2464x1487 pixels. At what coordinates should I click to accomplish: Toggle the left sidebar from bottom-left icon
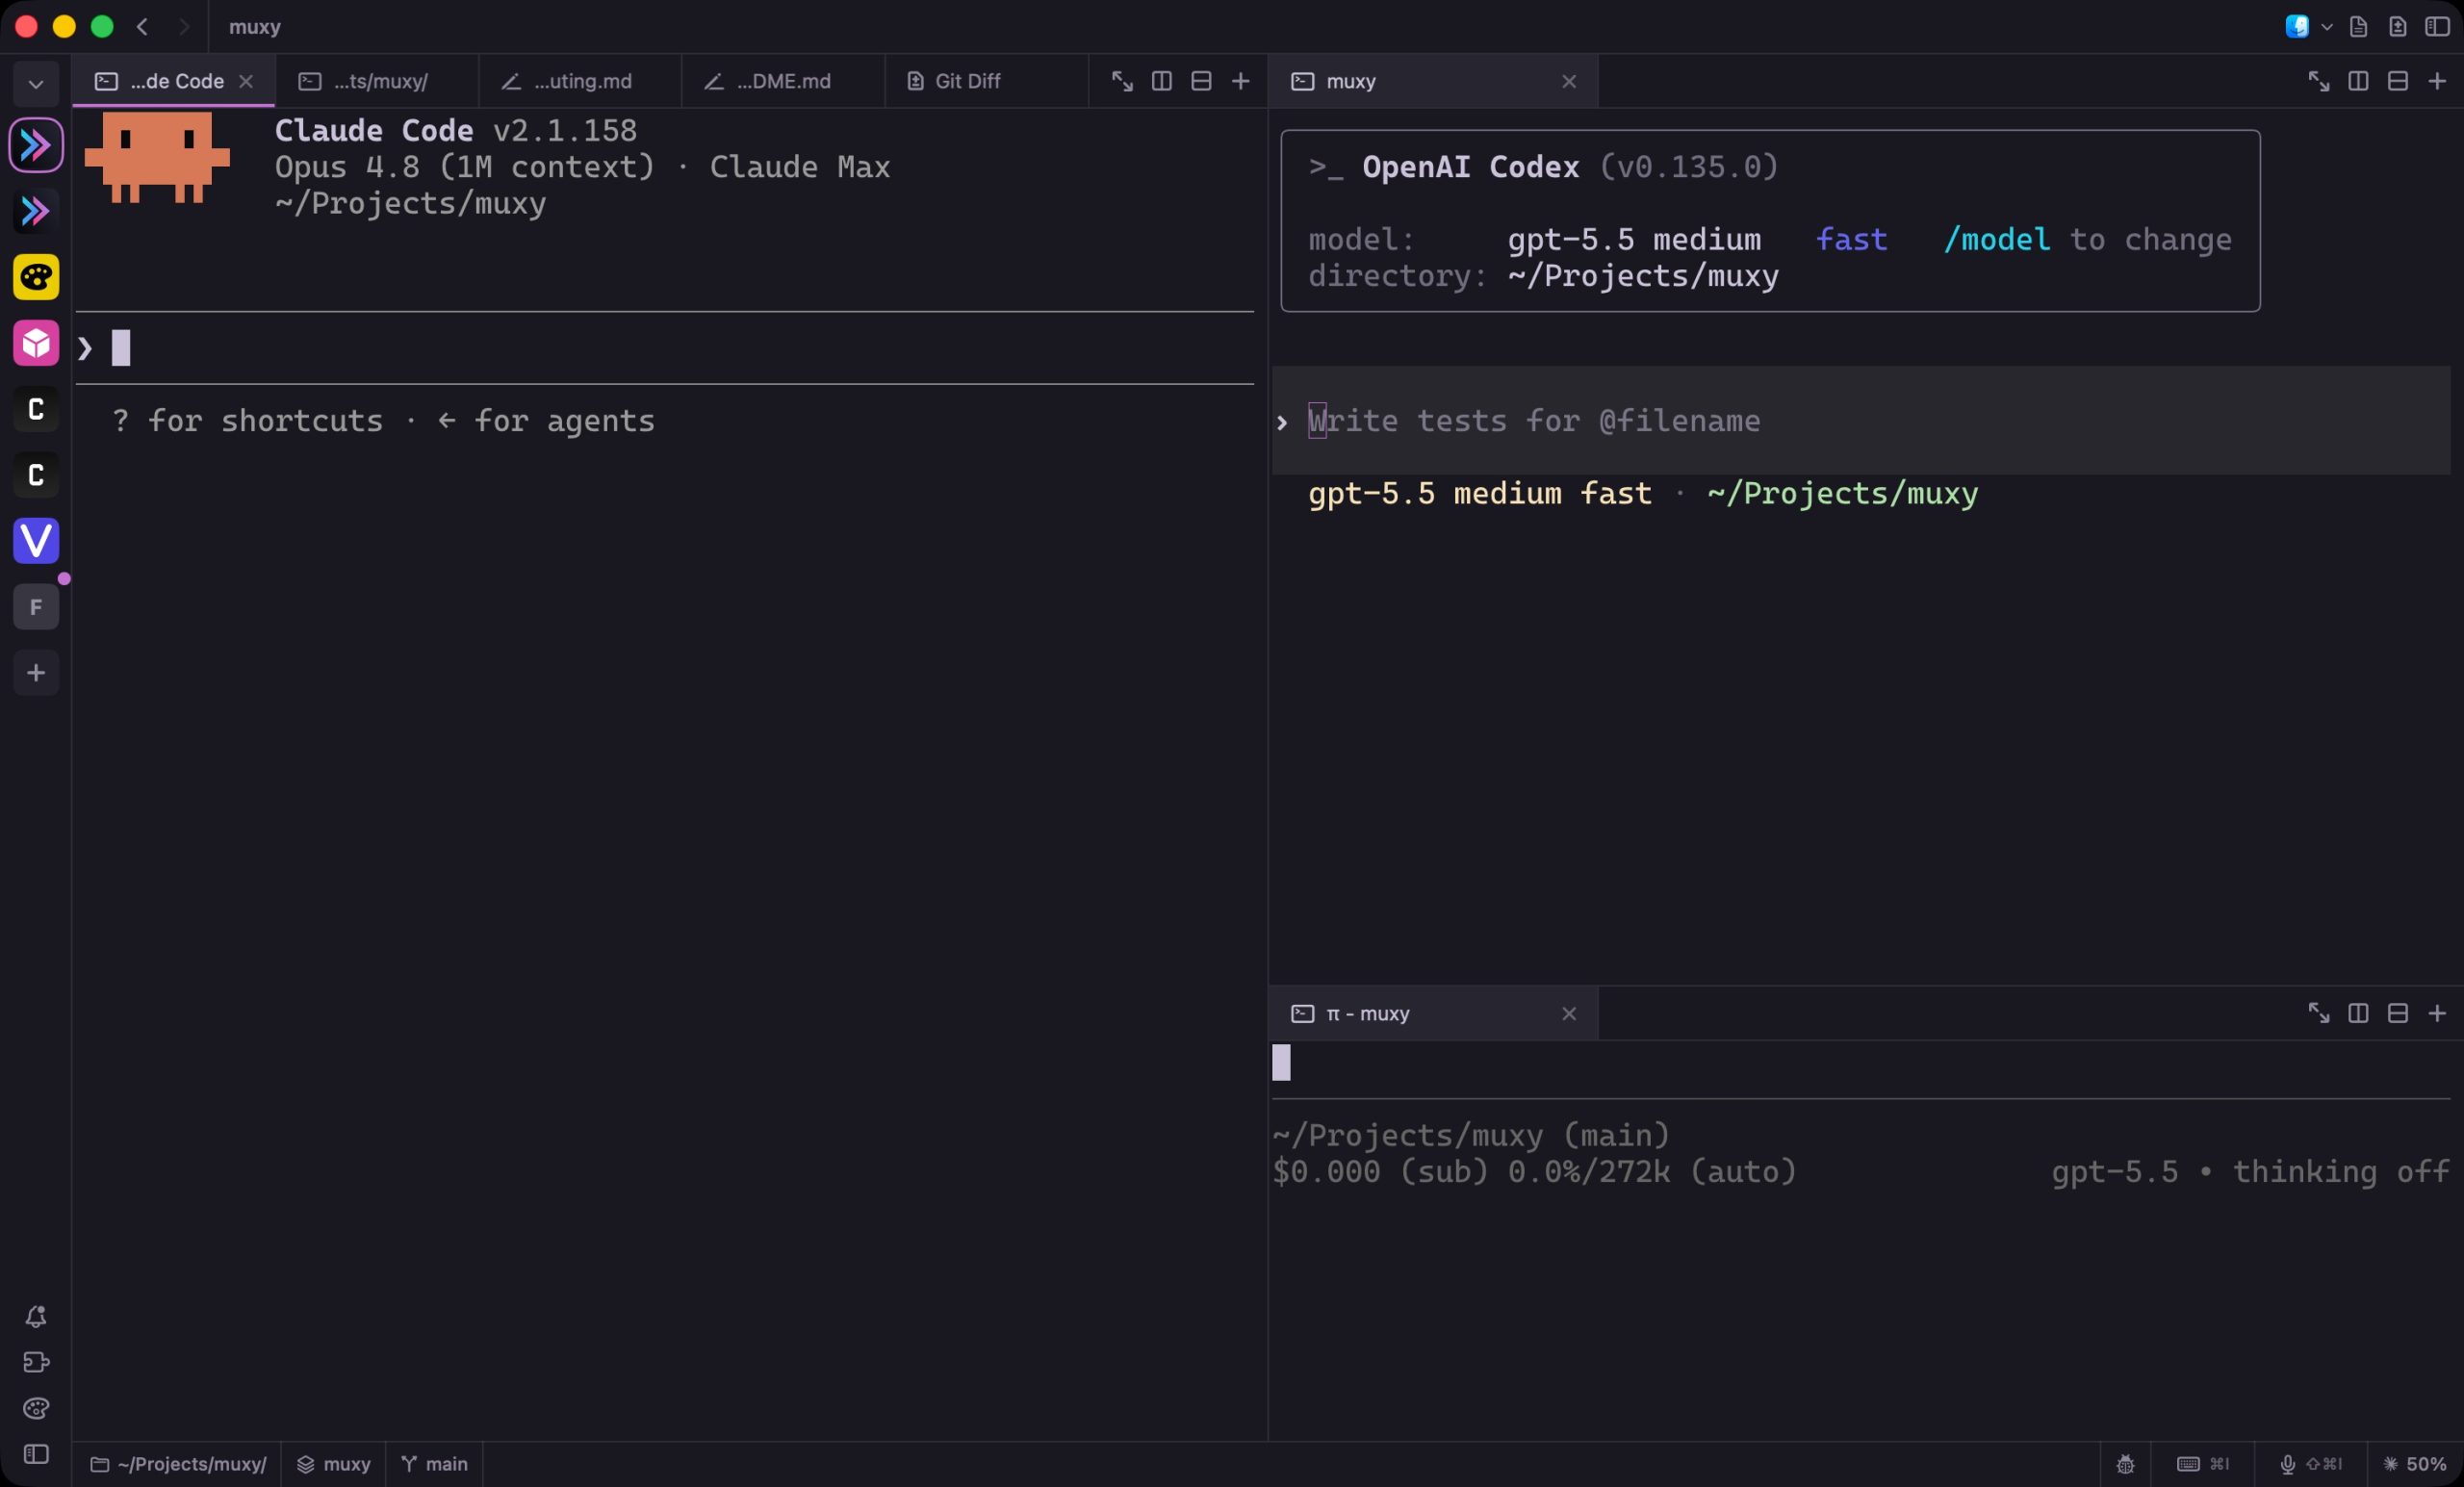pos(36,1454)
